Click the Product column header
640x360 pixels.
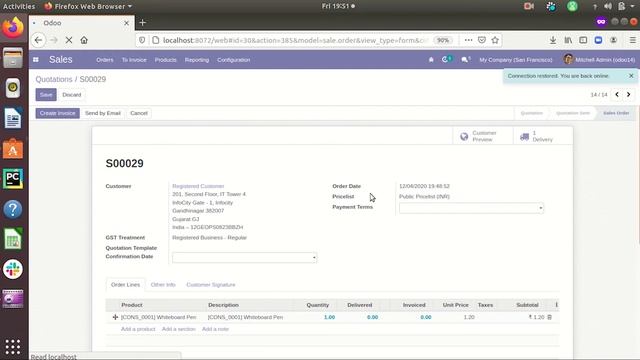pyautogui.click(x=131, y=304)
